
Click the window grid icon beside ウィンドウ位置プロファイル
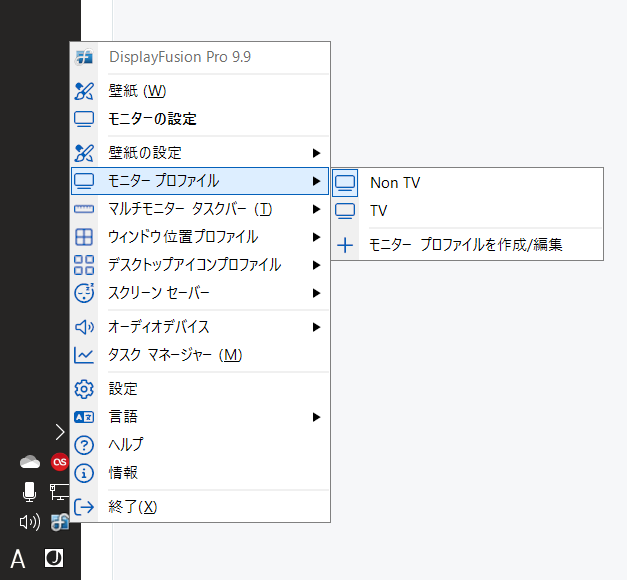(84, 237)
